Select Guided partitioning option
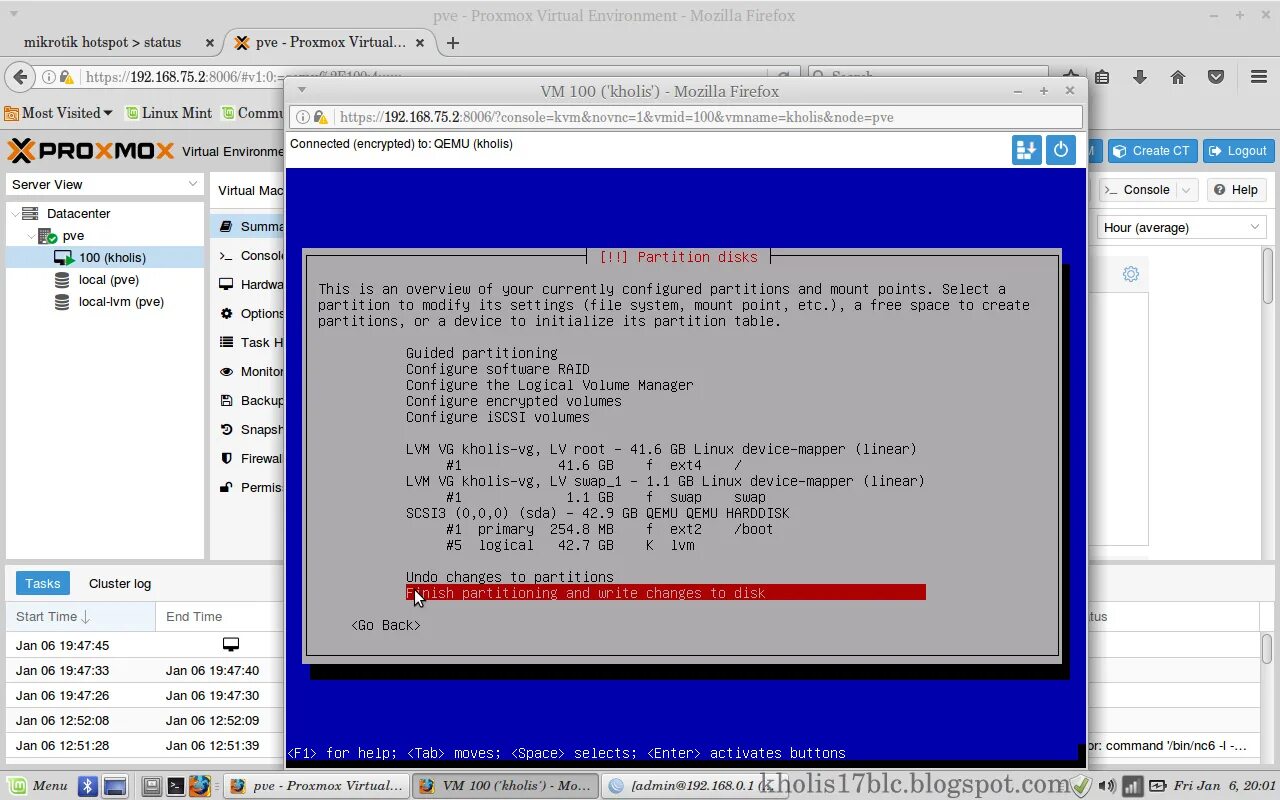Screen dimensions: 1280x800 click(482, 353)
